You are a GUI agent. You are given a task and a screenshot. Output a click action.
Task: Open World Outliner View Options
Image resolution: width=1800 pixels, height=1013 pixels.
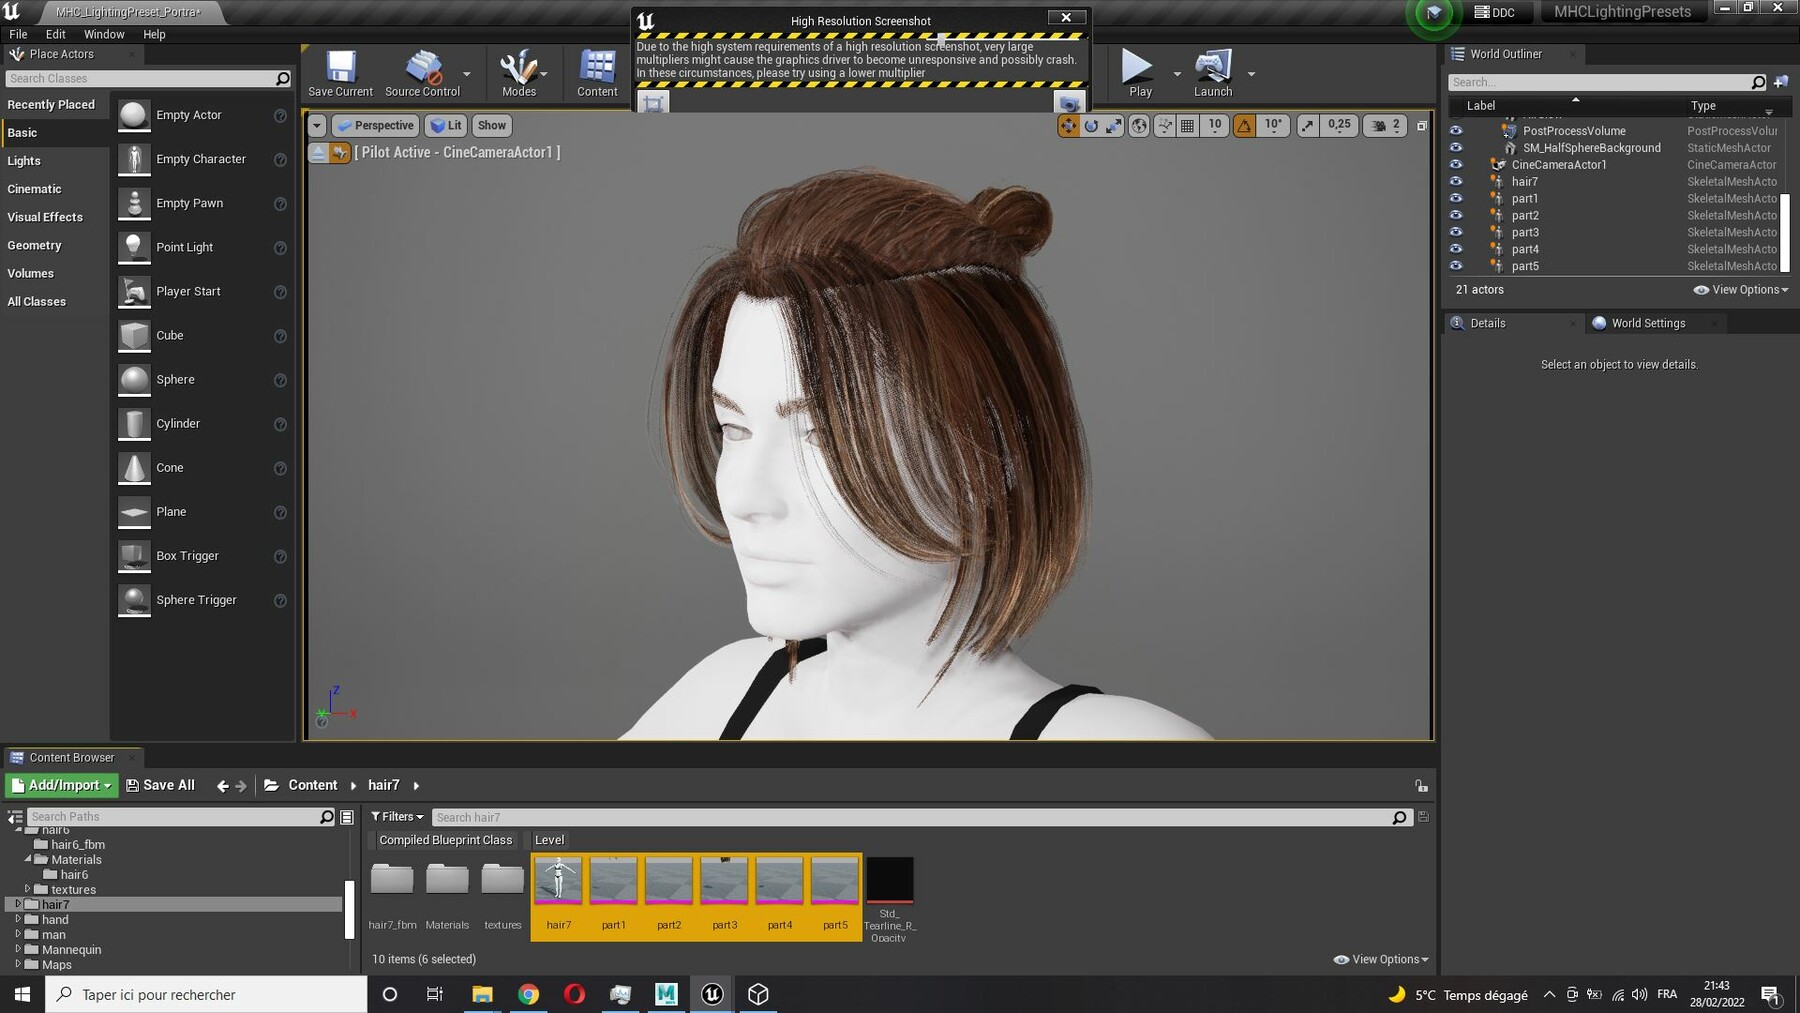pyautogui.click(x=1741, y=290)
